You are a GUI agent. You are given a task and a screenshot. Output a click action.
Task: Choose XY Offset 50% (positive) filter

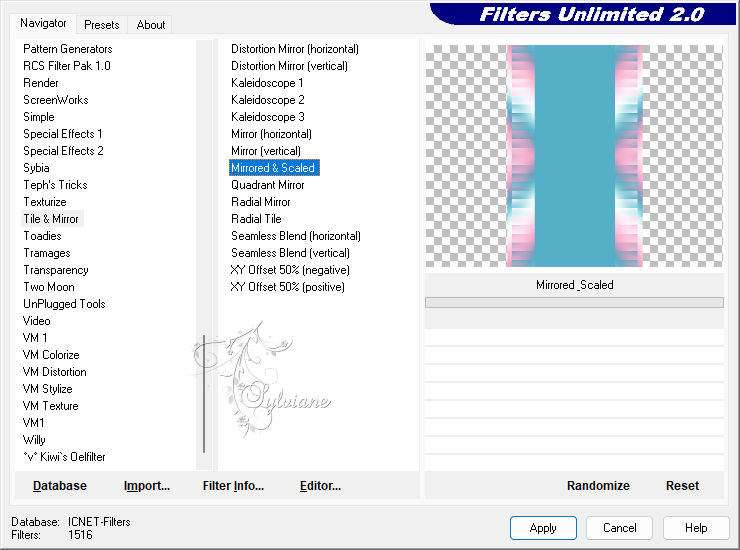(x=287, y=287)
